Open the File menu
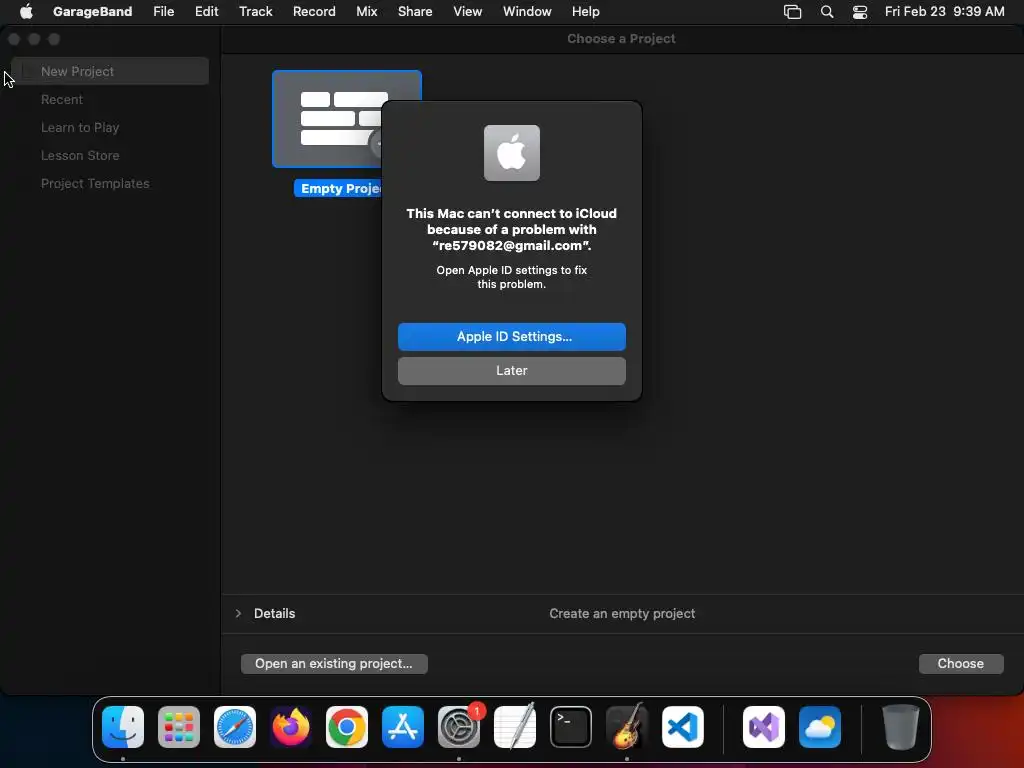 (x=163, y=12)
